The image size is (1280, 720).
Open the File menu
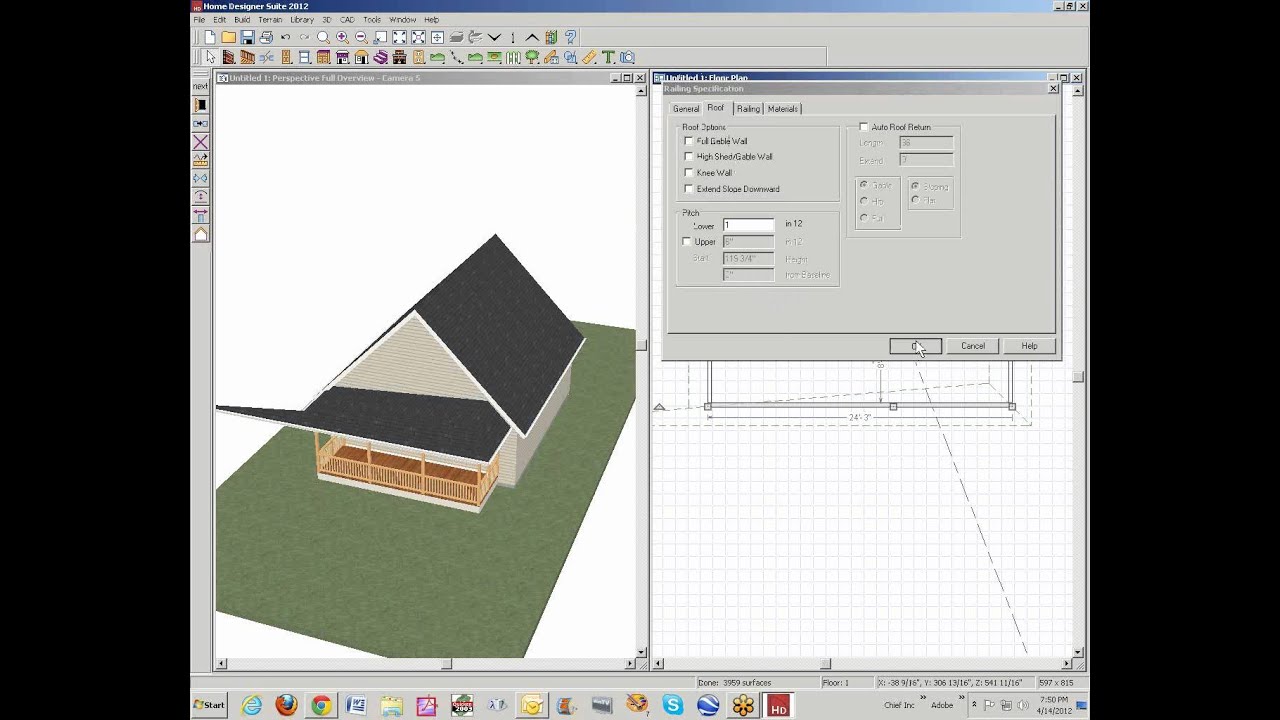199,19
